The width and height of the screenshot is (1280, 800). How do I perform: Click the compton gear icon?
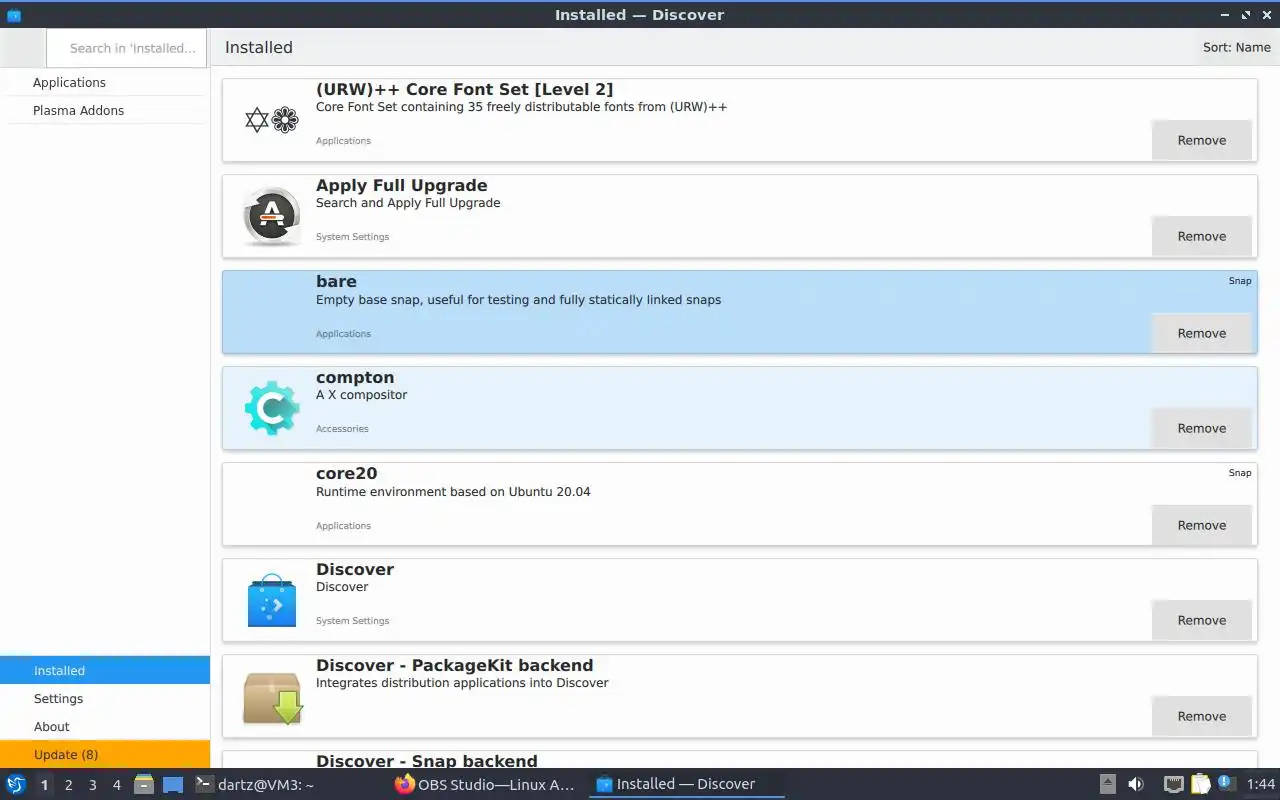point(272,408)
